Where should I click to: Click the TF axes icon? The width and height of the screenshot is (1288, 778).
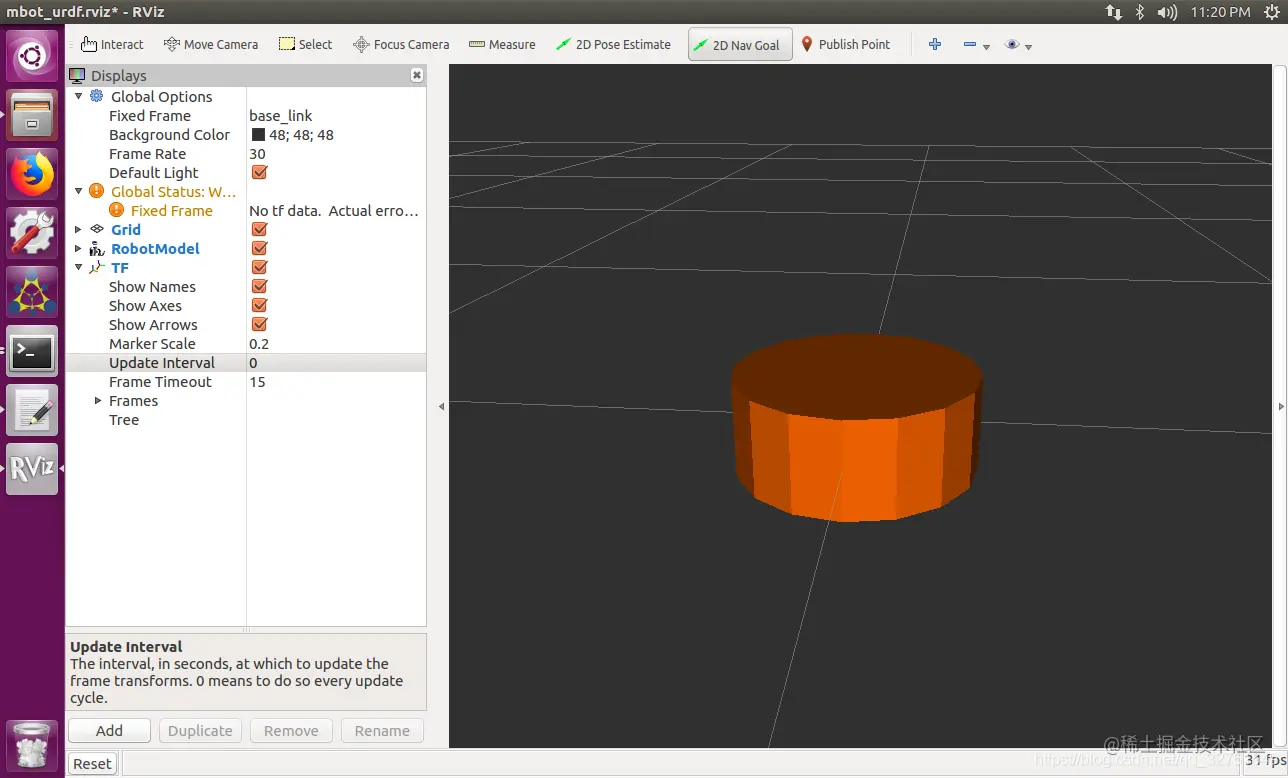[97, 267]
